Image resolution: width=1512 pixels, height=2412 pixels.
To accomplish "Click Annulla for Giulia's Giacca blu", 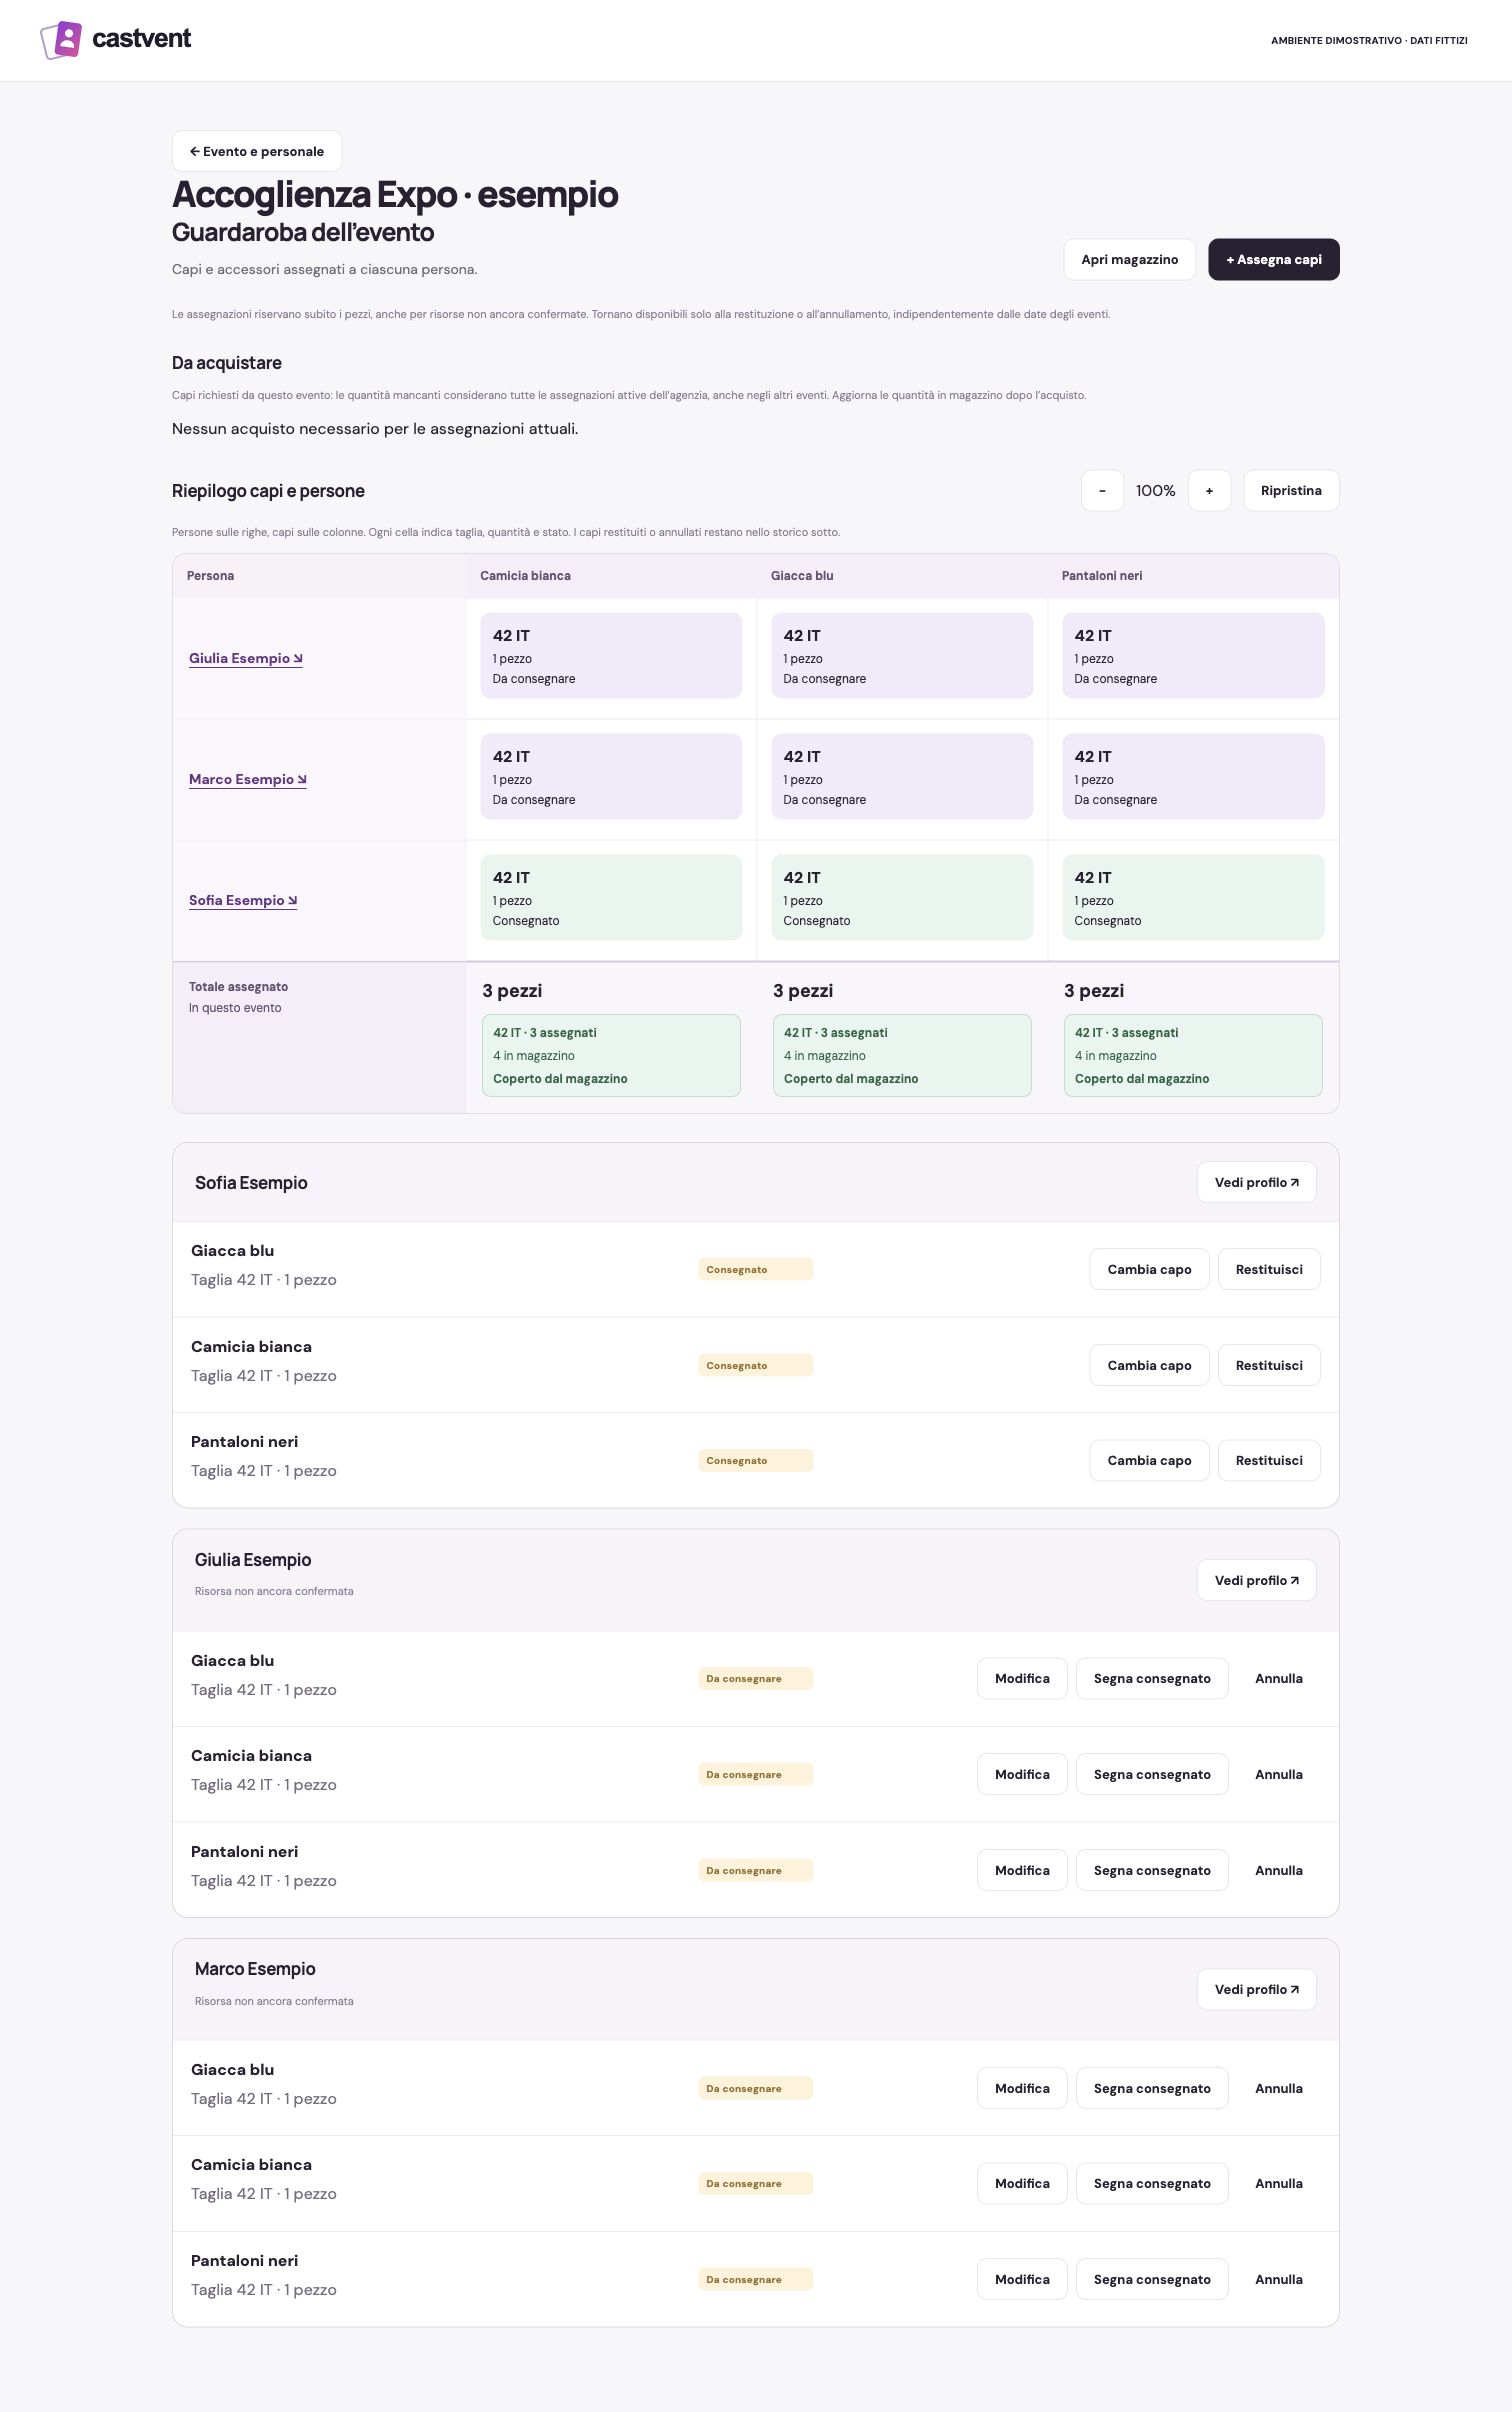I will click(x=1278, y=1678).
